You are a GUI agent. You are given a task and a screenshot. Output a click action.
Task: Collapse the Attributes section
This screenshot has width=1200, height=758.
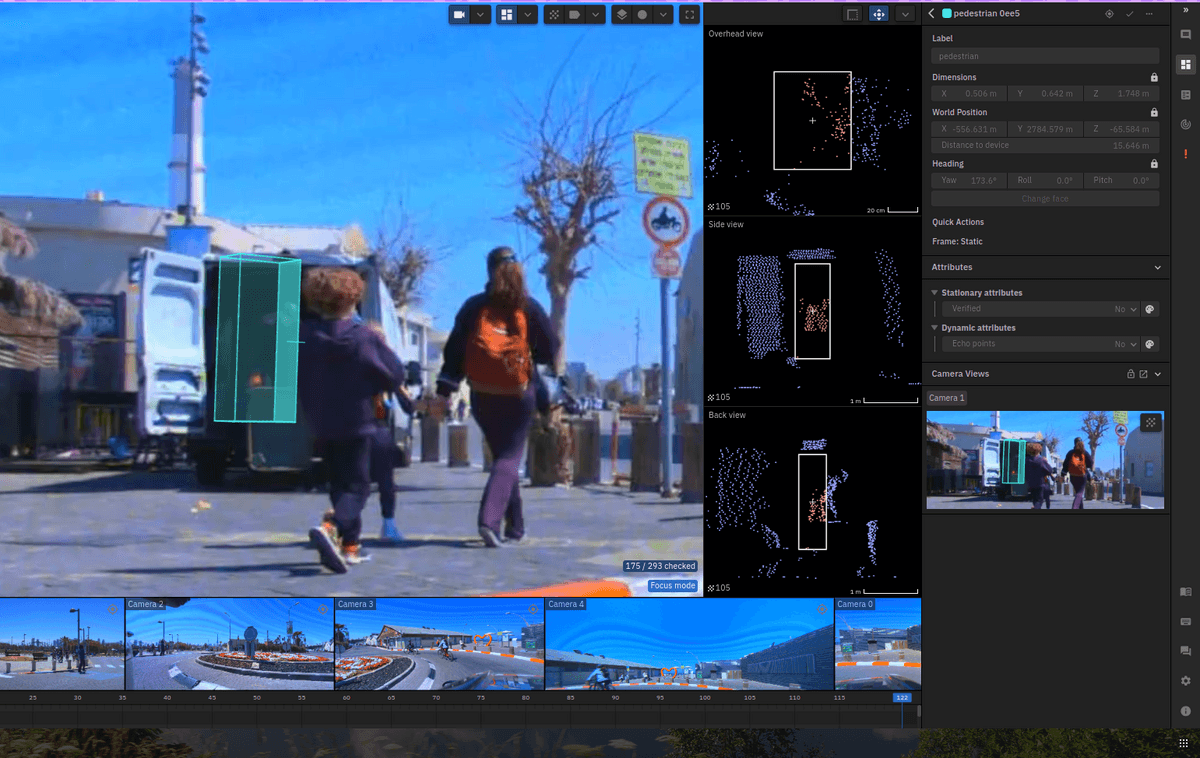pyautogui.click(x=1158, y=268)
